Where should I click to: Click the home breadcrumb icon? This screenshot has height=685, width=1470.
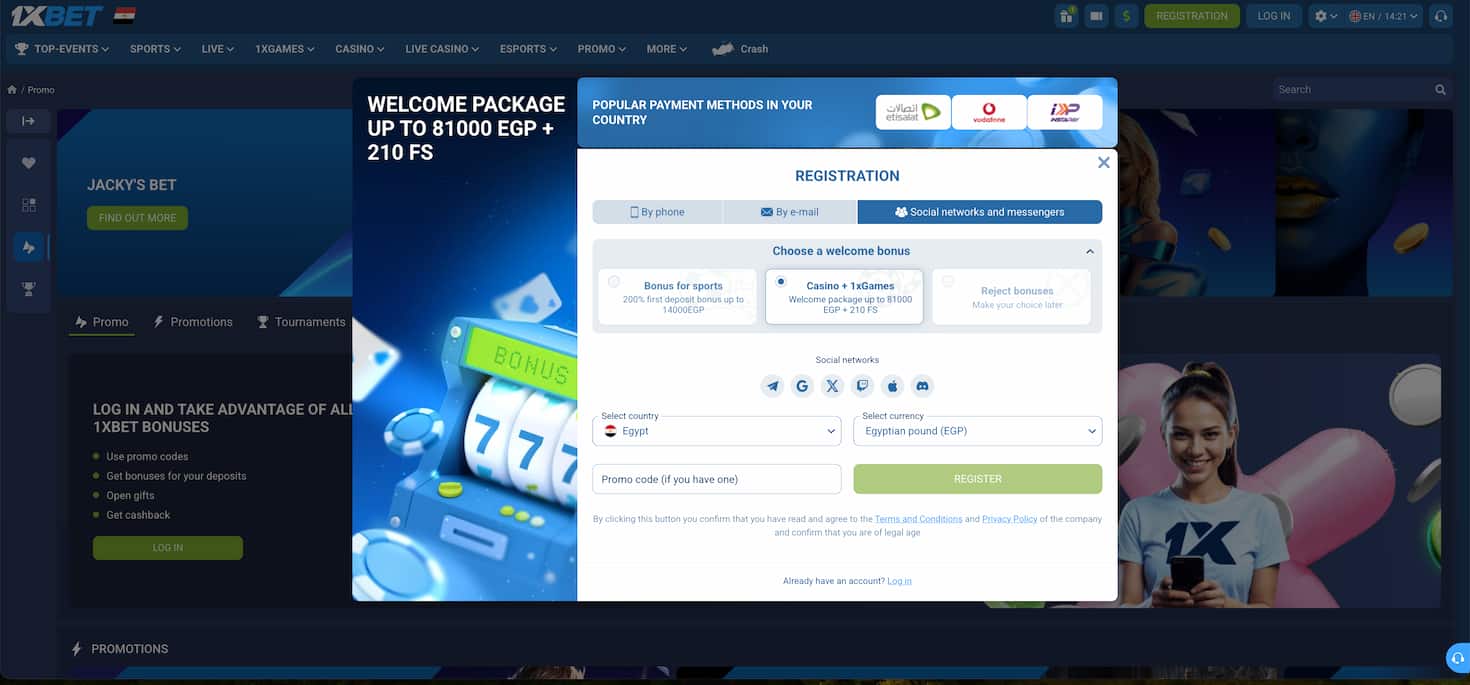click(12, 90)
